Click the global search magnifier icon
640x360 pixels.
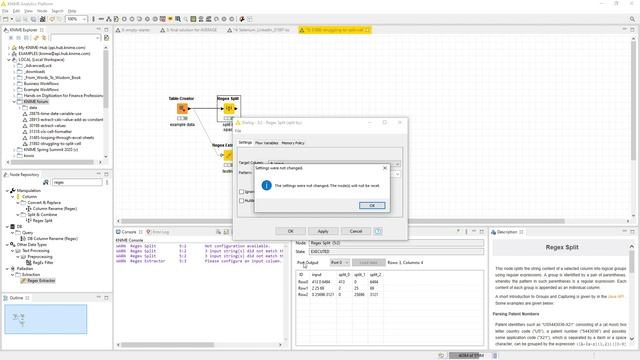click(632, 19)
